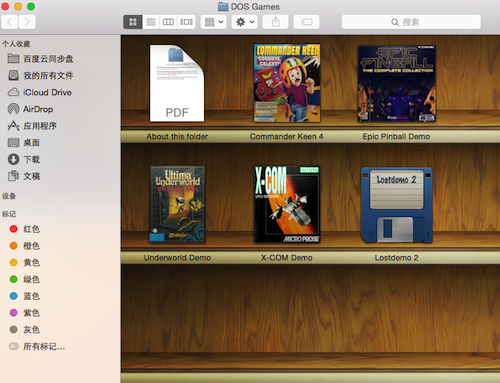Select the red 红色 tag dot
The image size is (500, 383).
(x=13, y=229)
